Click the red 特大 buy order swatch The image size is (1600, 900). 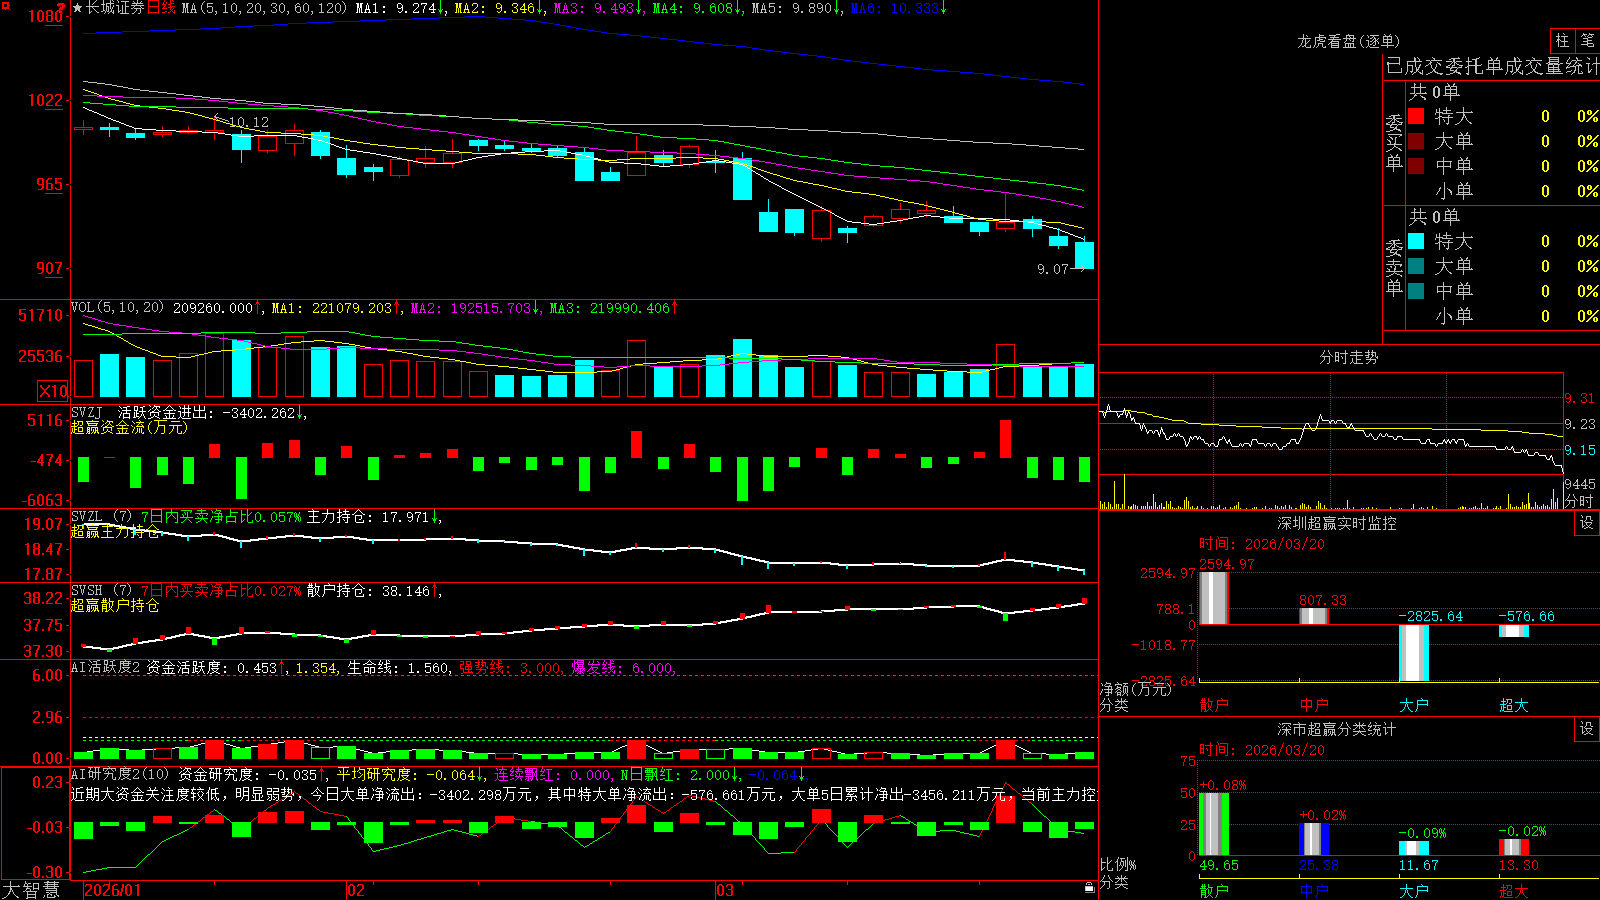(1416, 116)
